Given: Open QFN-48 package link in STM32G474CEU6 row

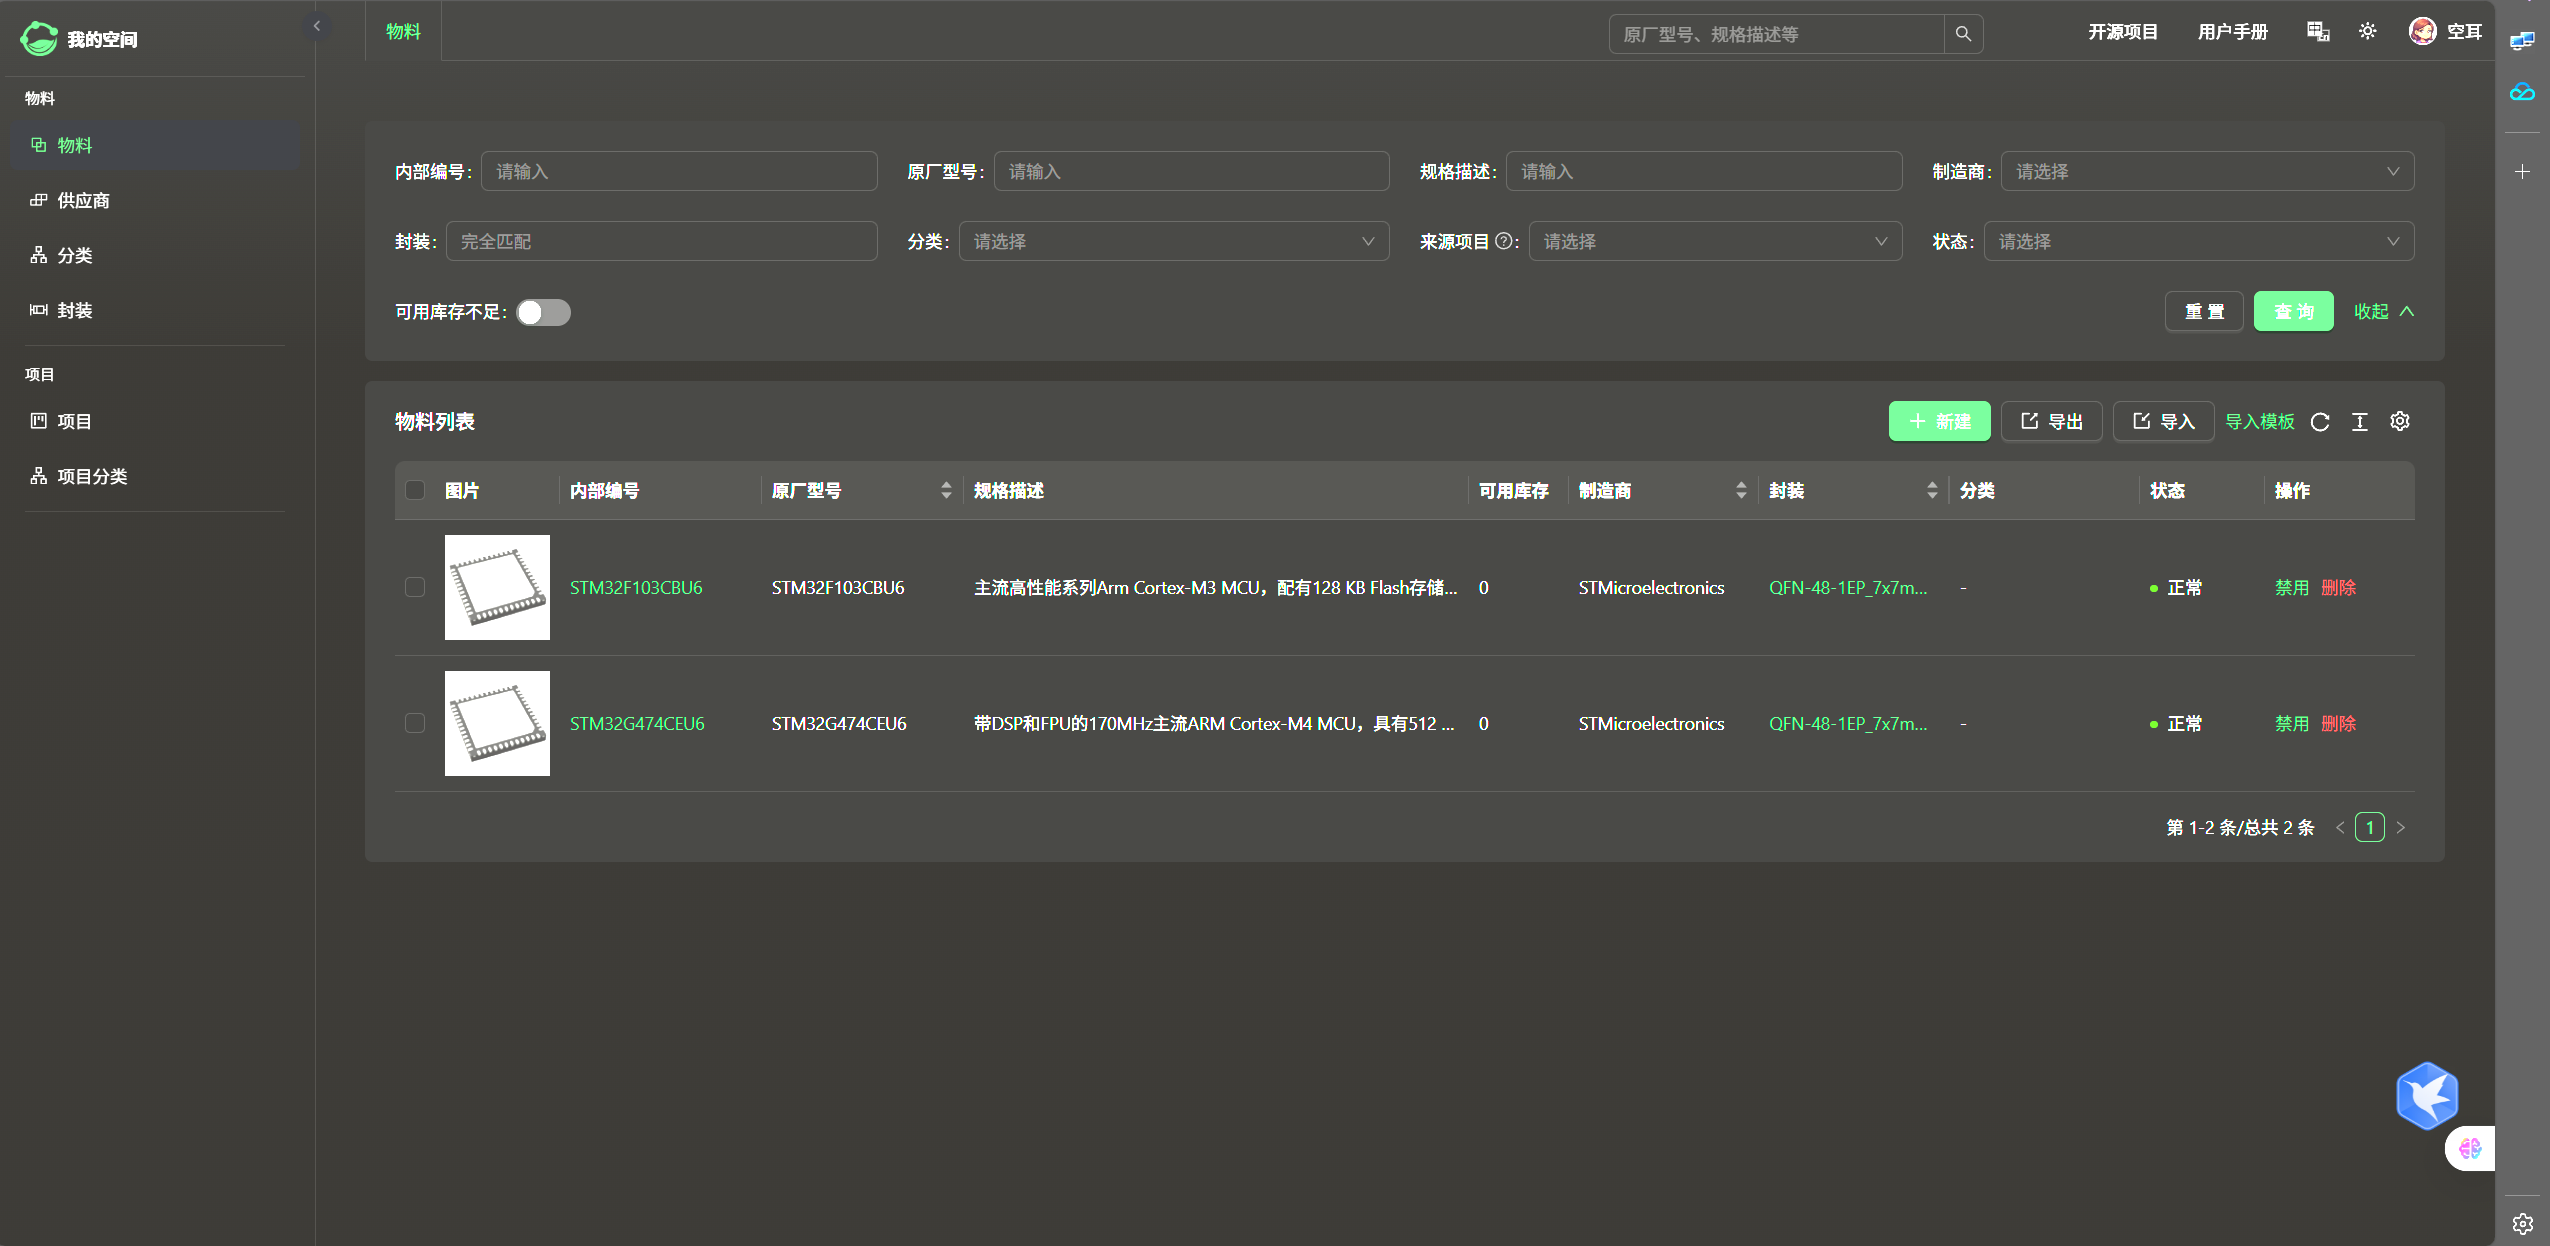Looking at the screenshot, I should tap(1848, 723).
